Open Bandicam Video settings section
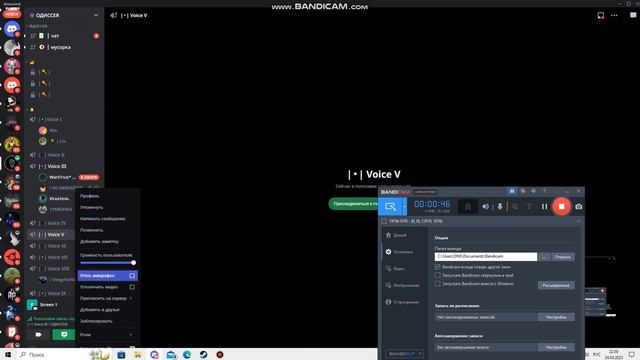The image size is (640, 360). click(396, 269)
